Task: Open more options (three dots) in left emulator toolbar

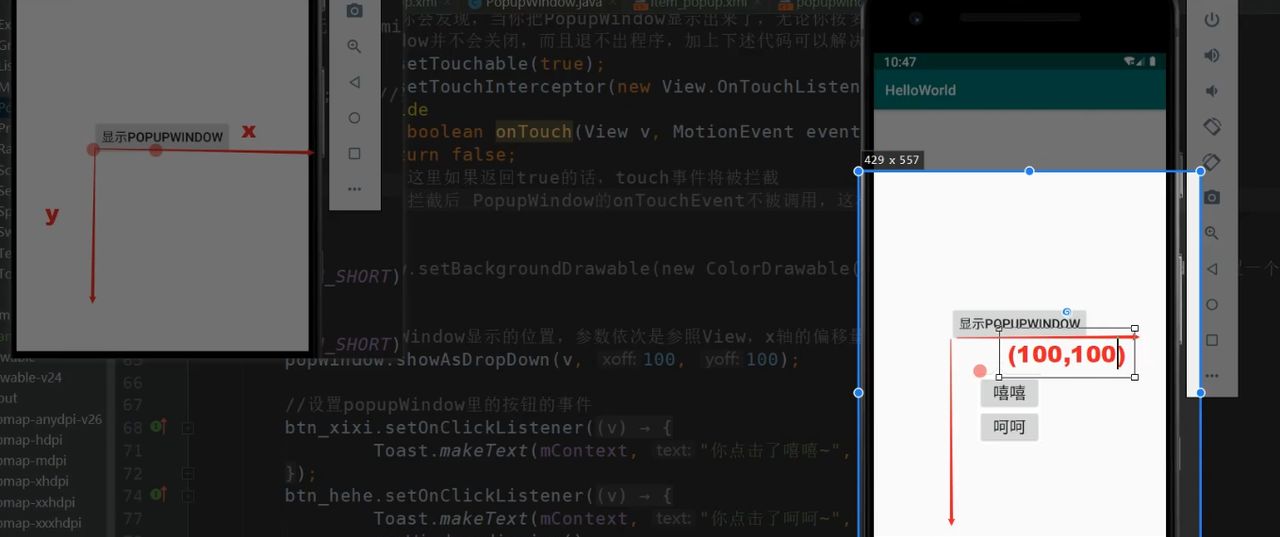Action: (354, 189)
